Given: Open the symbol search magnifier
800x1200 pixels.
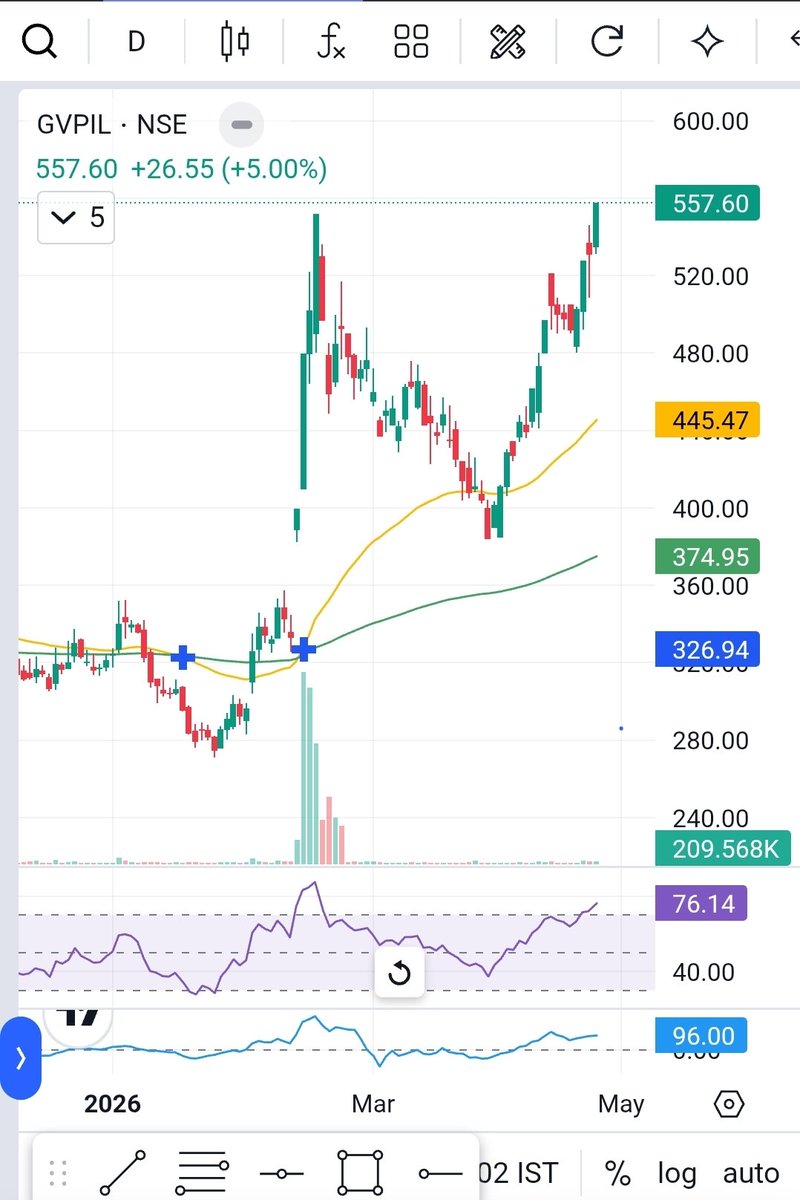Looking at the screenshot, I should point(40,41).
